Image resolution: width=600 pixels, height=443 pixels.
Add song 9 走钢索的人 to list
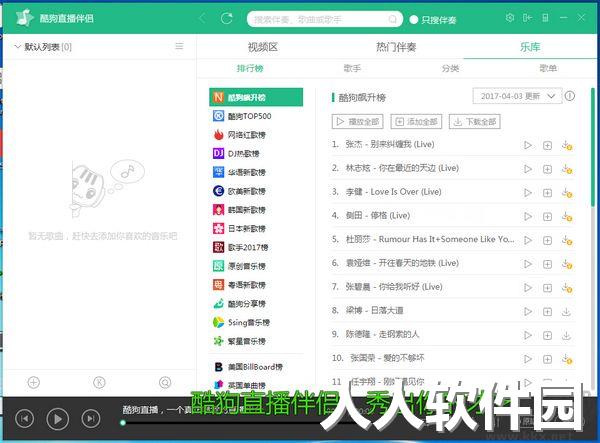pyautogui.click(x=548, y=336)
